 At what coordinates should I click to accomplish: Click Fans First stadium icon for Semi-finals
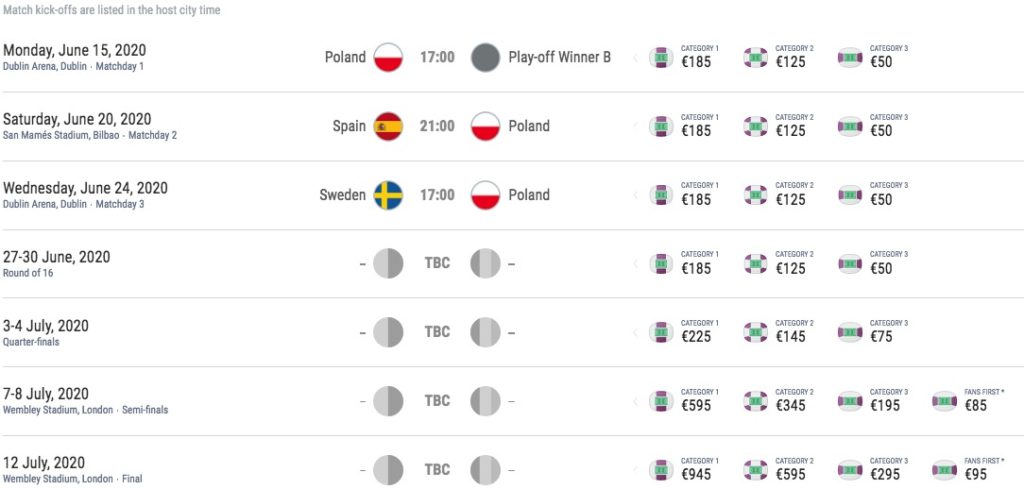[944, 401]
